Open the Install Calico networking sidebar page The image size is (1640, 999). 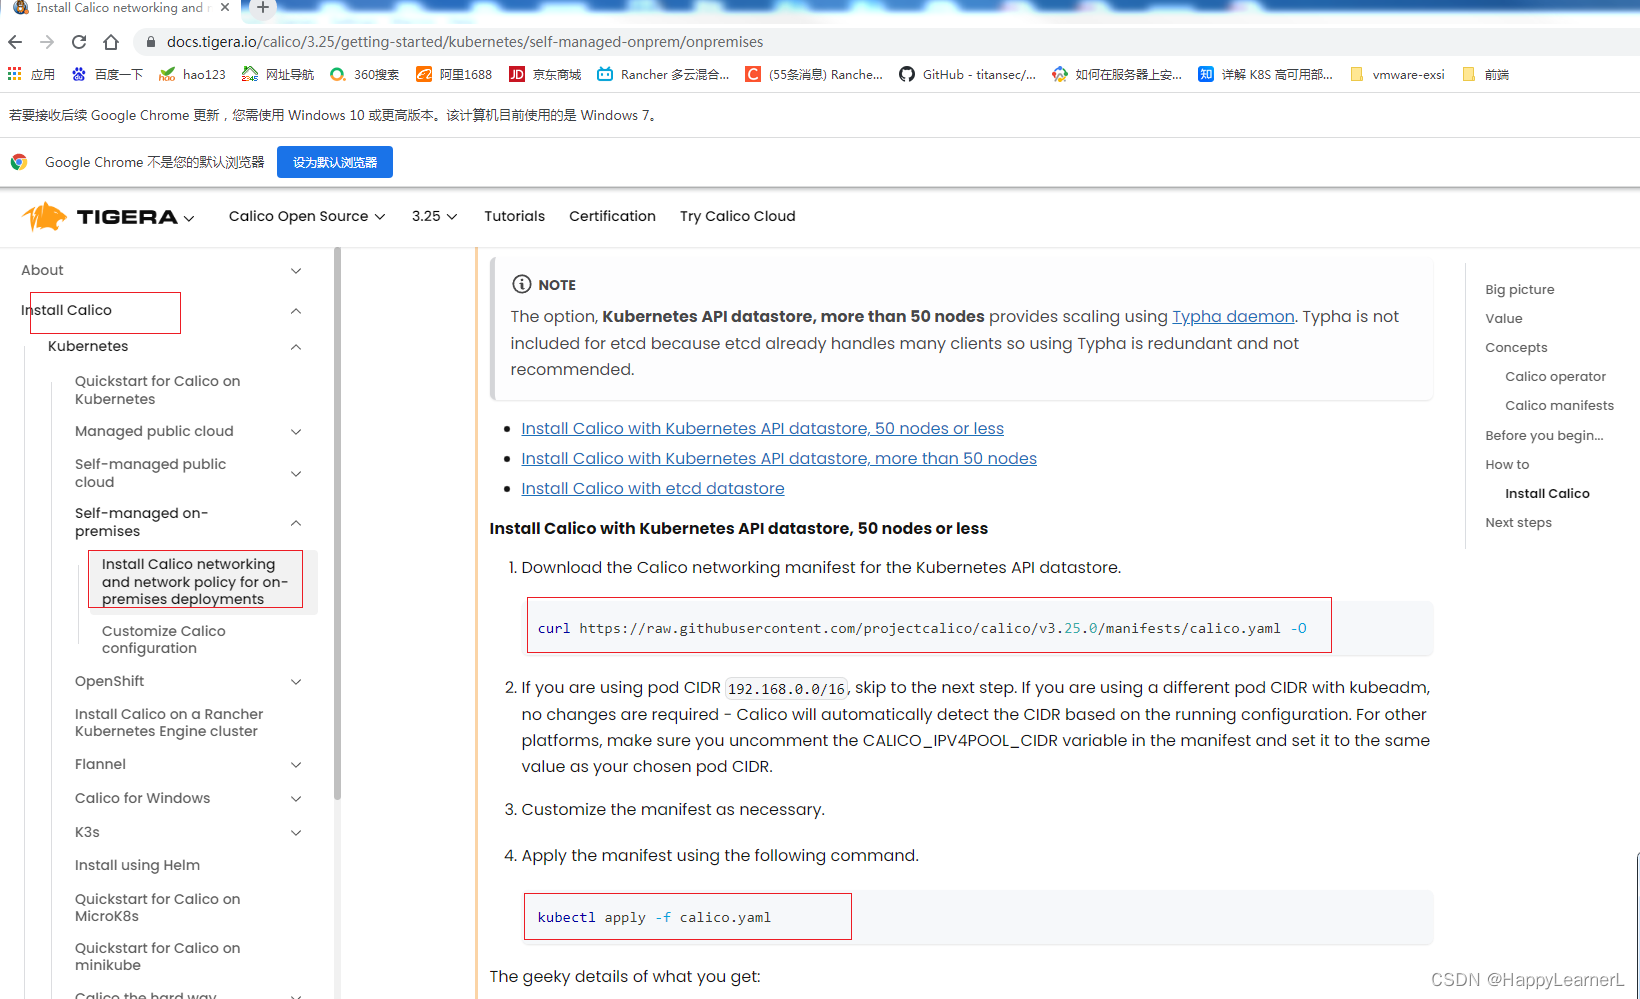click(195, 581)
